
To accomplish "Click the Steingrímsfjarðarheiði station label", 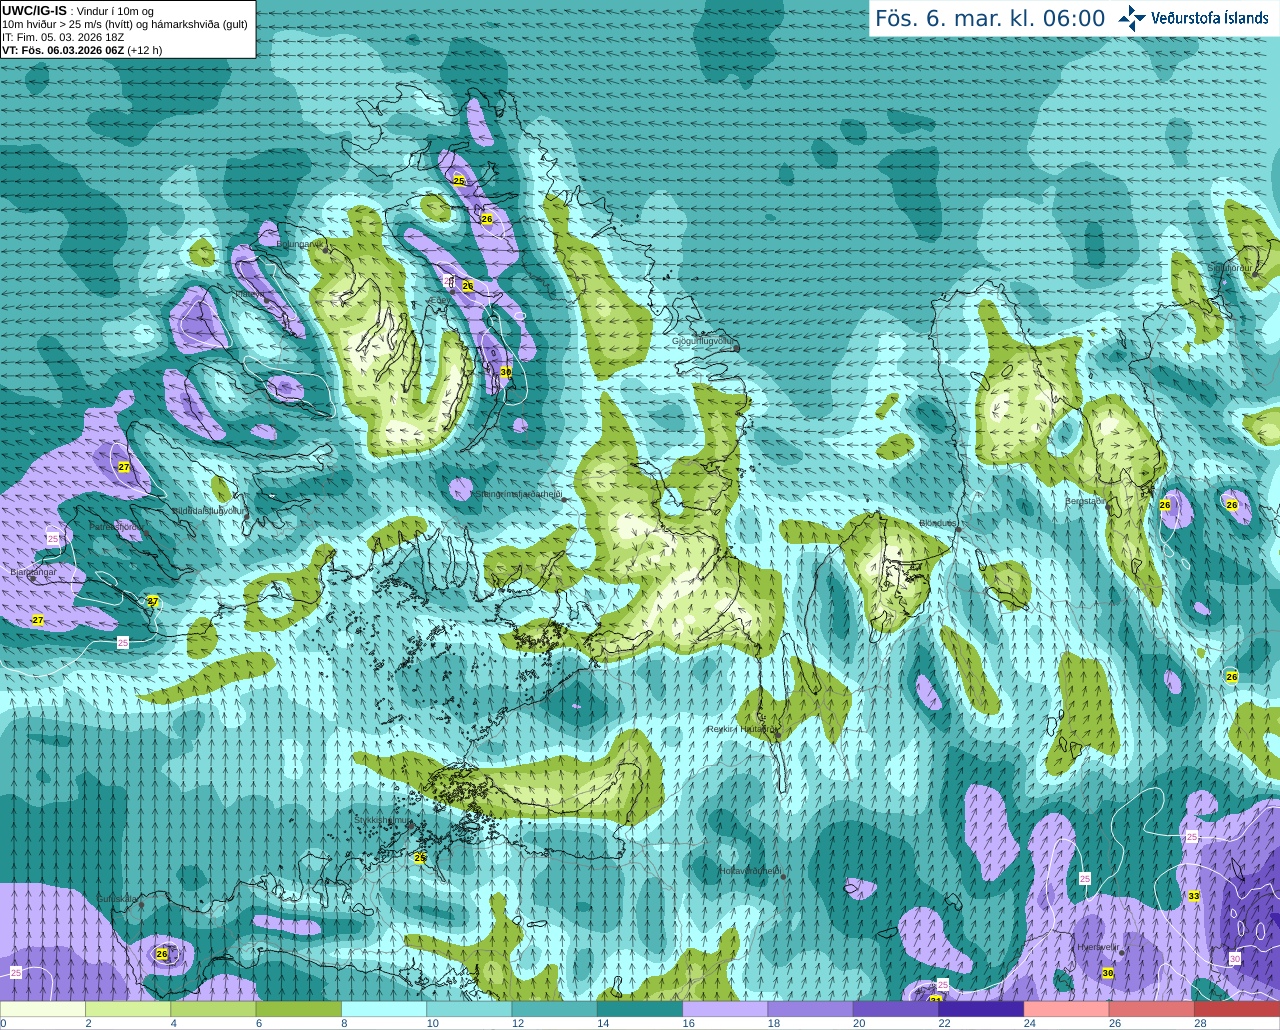I will click(x=517, y=494).
